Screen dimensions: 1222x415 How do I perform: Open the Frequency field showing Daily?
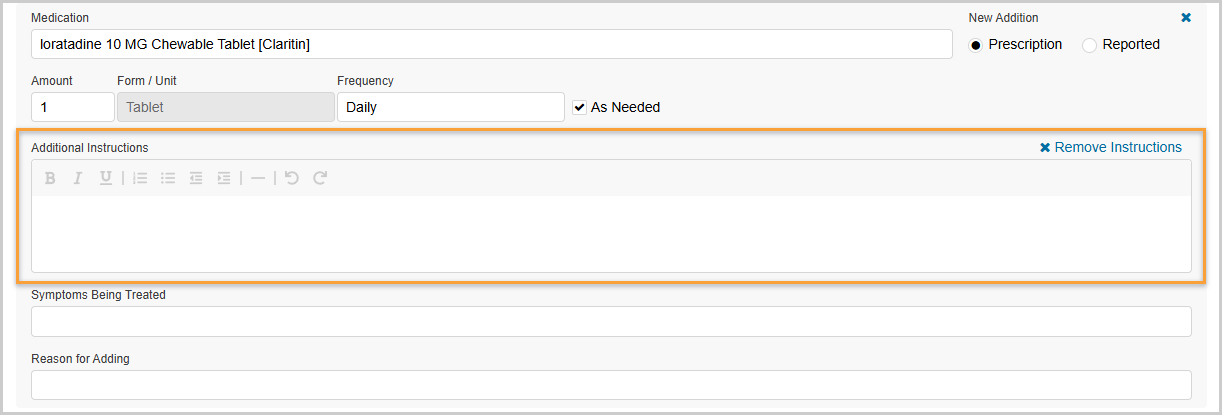[x=450, y=107]
